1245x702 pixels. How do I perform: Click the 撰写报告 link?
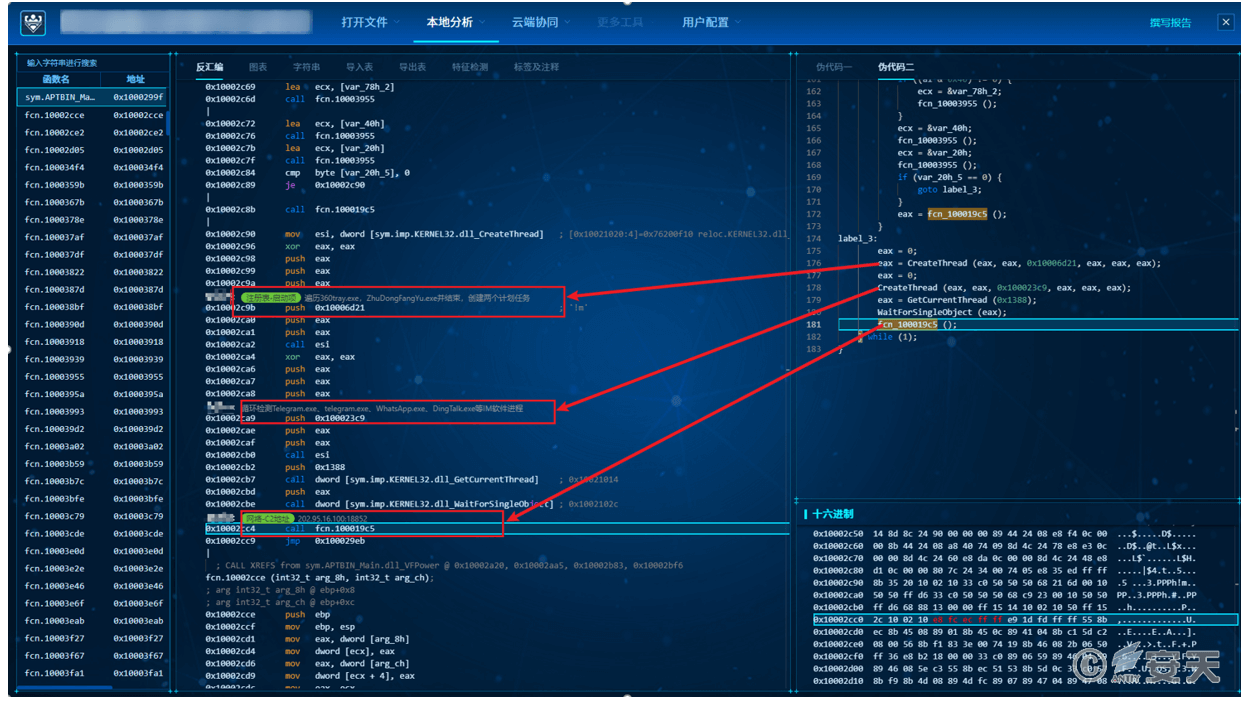click(1170, 23)
